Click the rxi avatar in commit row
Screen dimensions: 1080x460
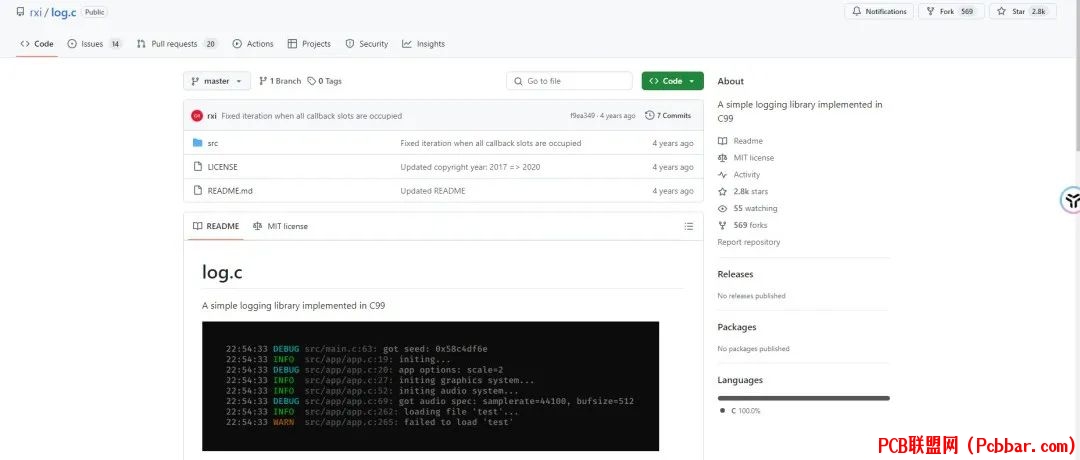[197, 116]
